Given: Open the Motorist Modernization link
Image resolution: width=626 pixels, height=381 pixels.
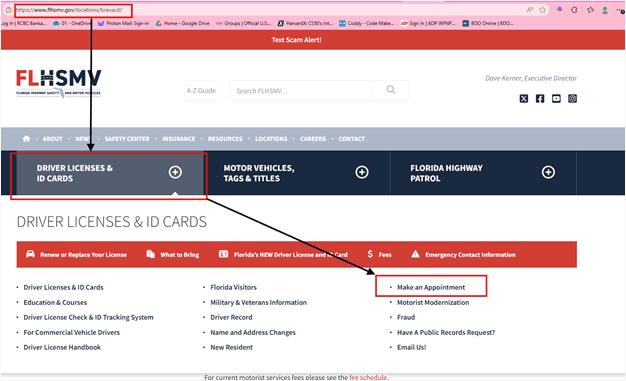Looking at the screenshot, I should [x=433, y=302].
